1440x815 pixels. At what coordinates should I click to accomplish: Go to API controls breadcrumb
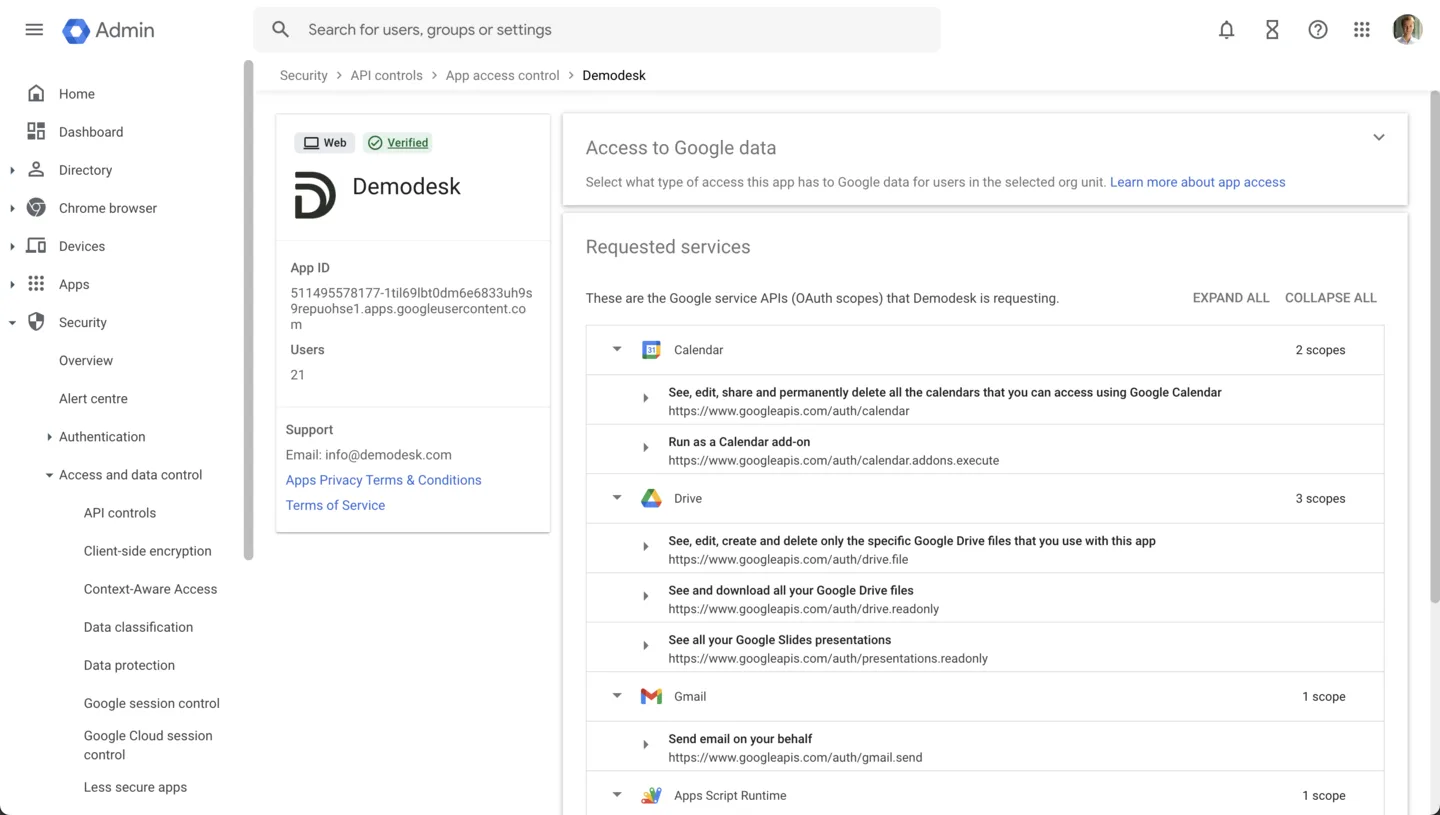pos(386,75)
